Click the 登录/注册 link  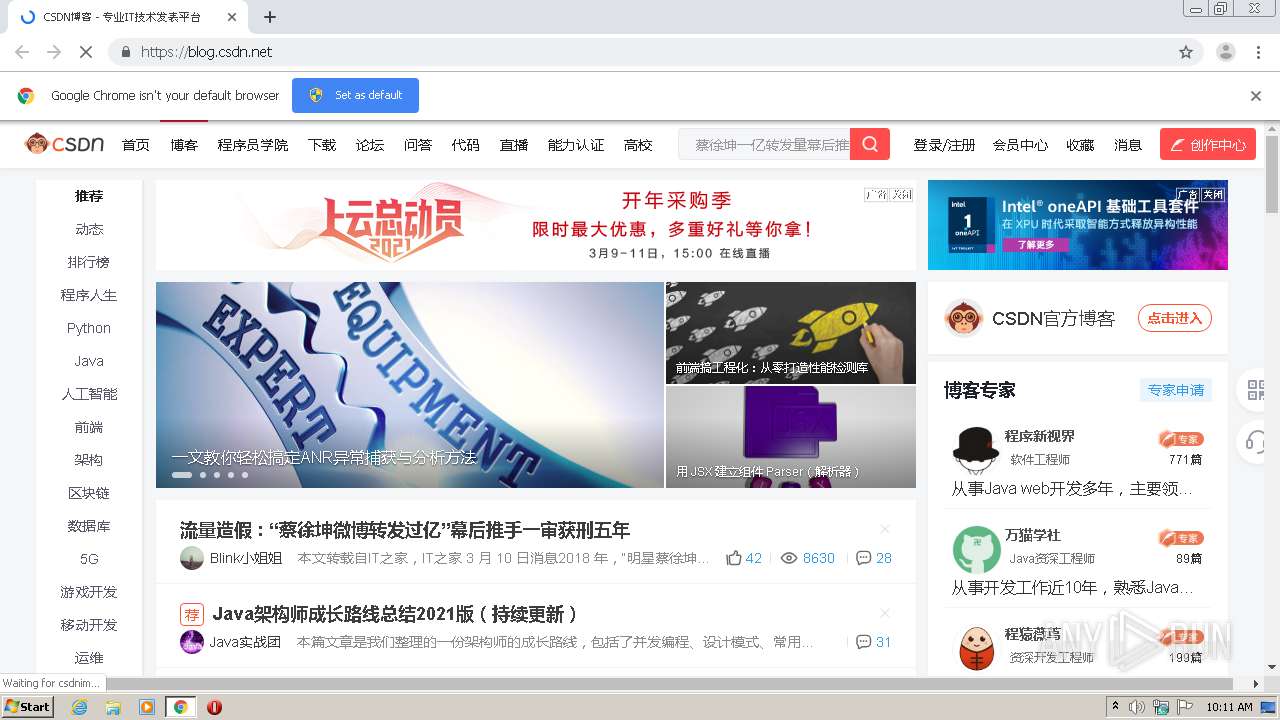click(944, 145)
